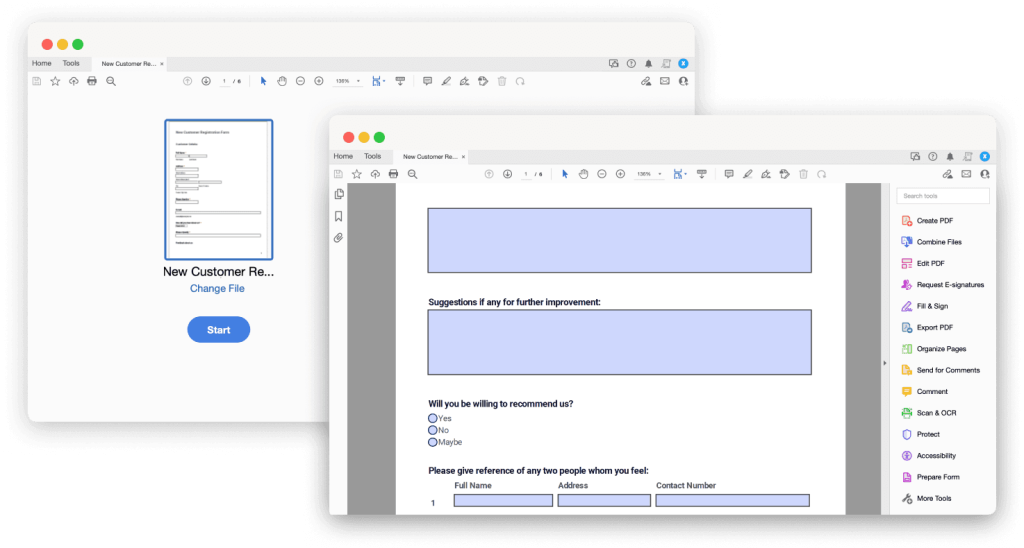
Task: Click the Full Name field in row 1
Action: click(x=504, y=500)
